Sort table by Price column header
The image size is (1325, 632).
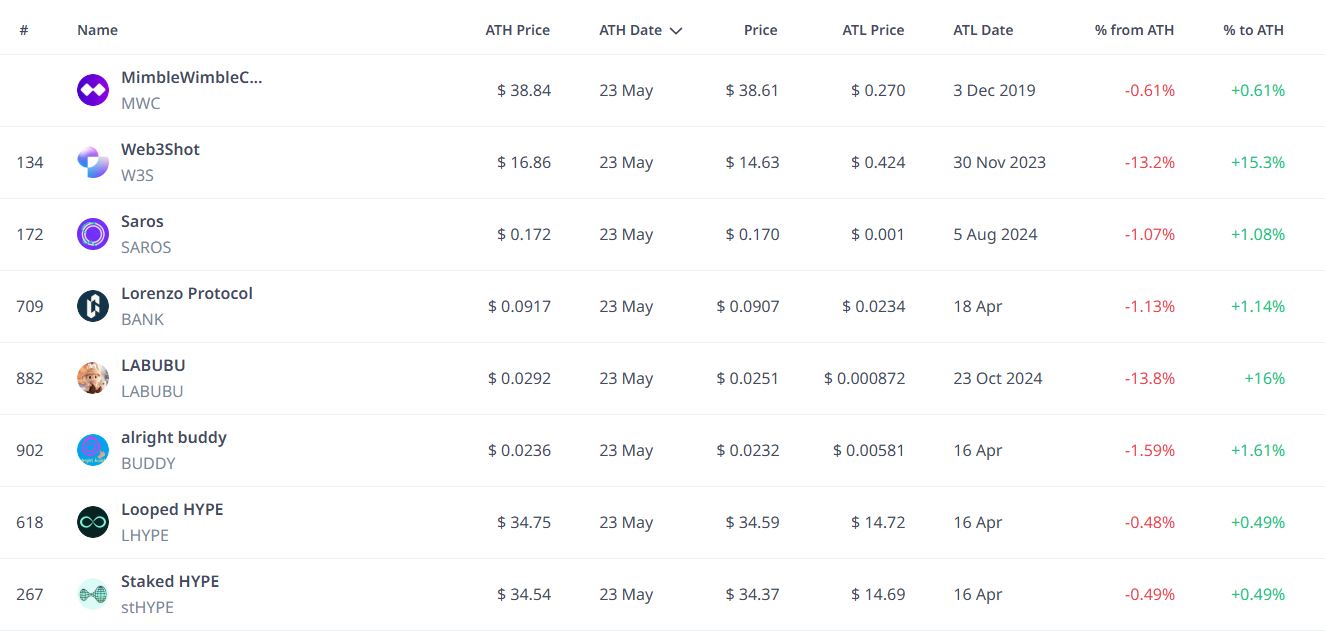pos(761,30)
